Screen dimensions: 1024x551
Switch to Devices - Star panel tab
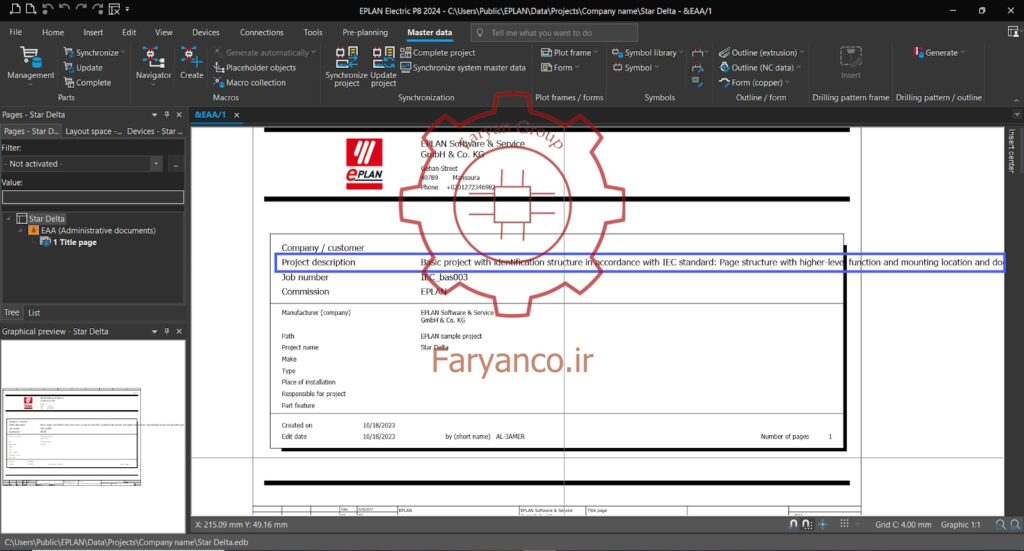(x=154, y=131)
